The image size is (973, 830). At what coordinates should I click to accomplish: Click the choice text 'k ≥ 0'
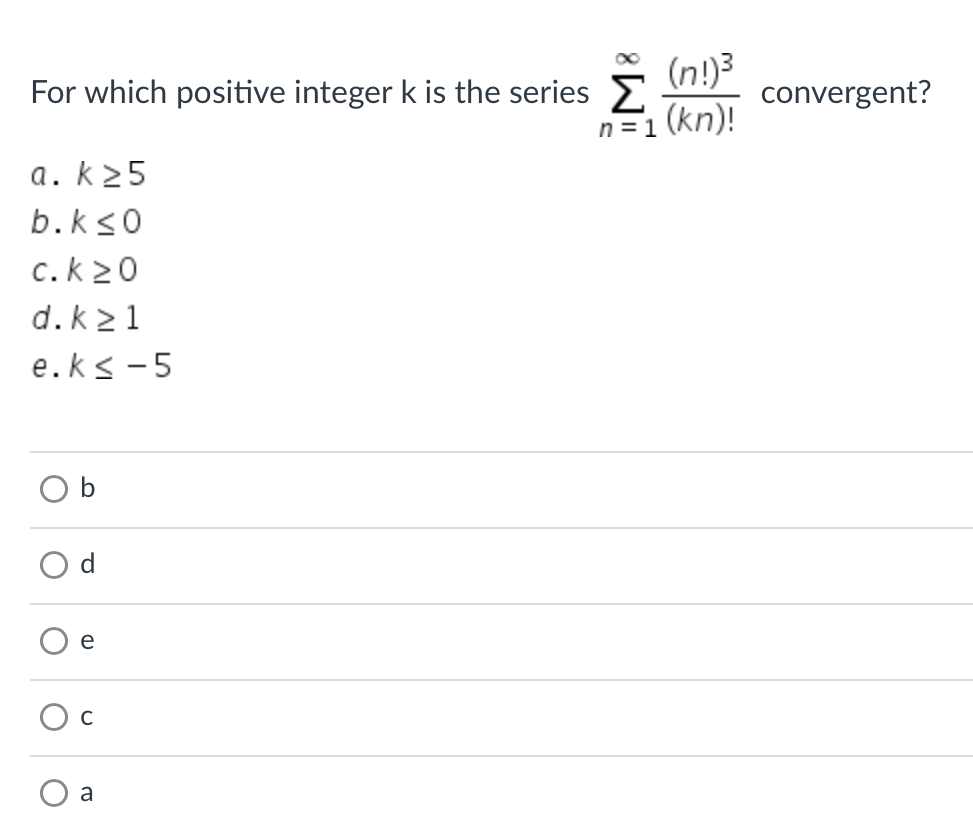tap(88, 270)
